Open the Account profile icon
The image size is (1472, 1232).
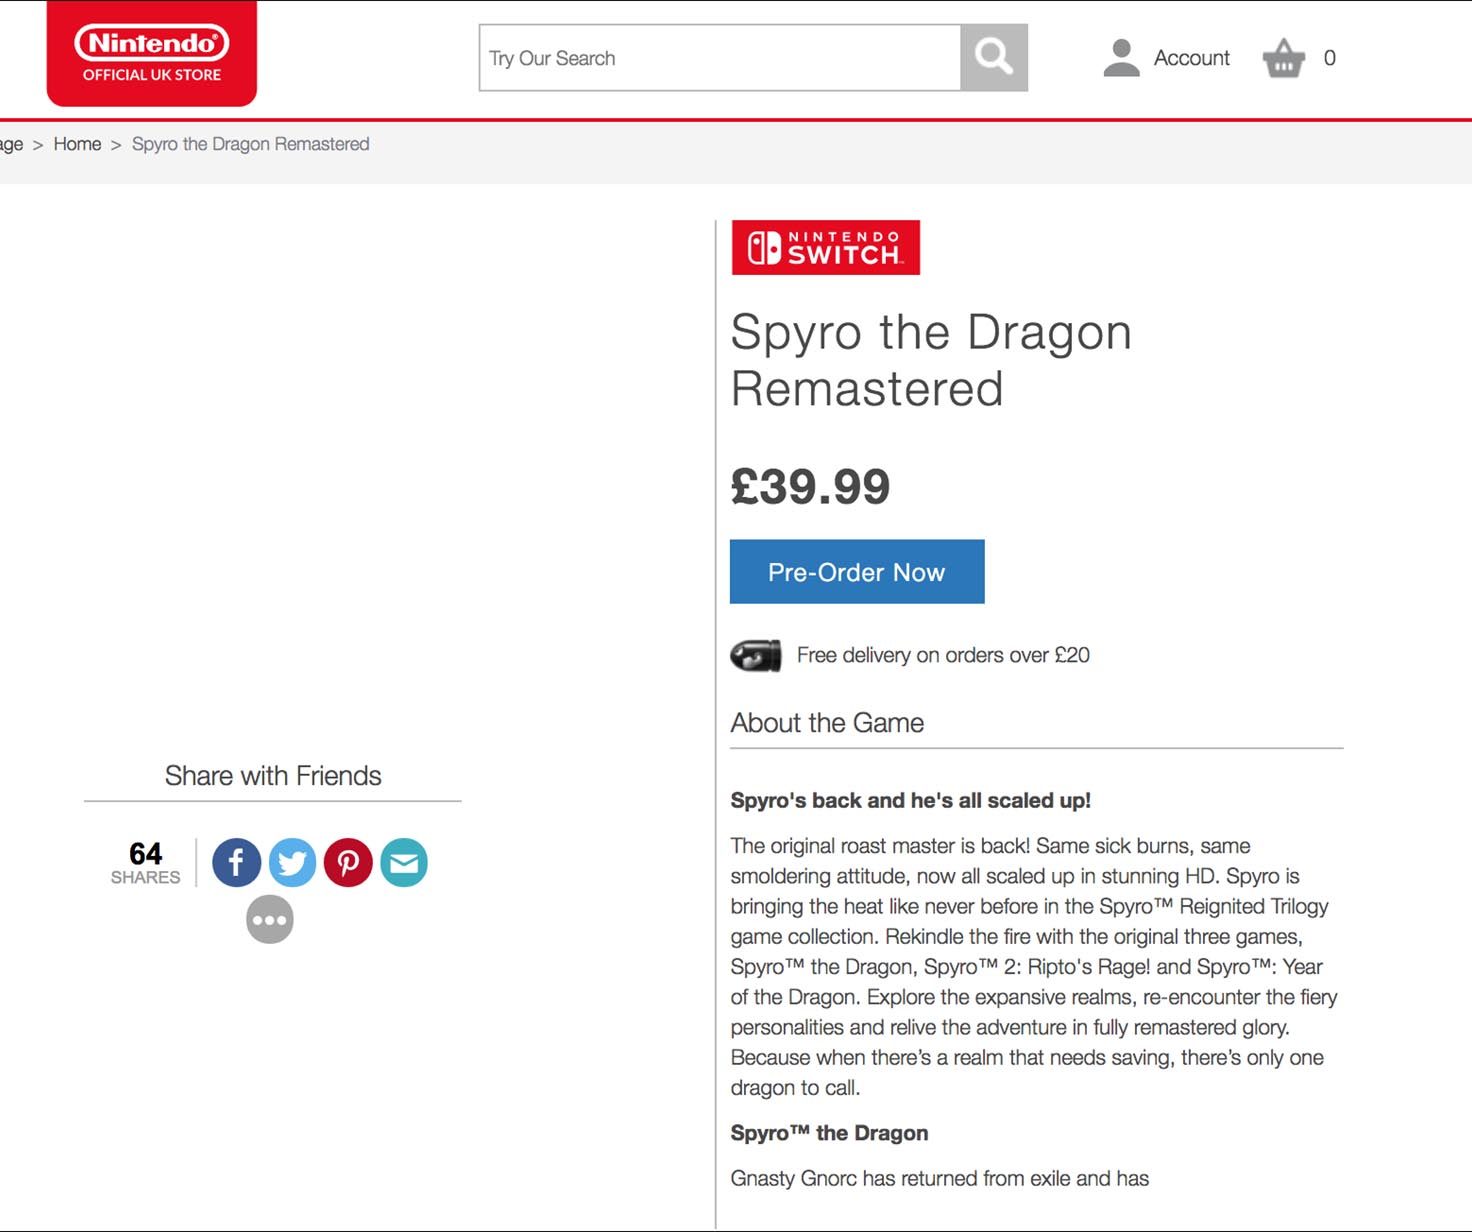click(x=1121, y=58)
